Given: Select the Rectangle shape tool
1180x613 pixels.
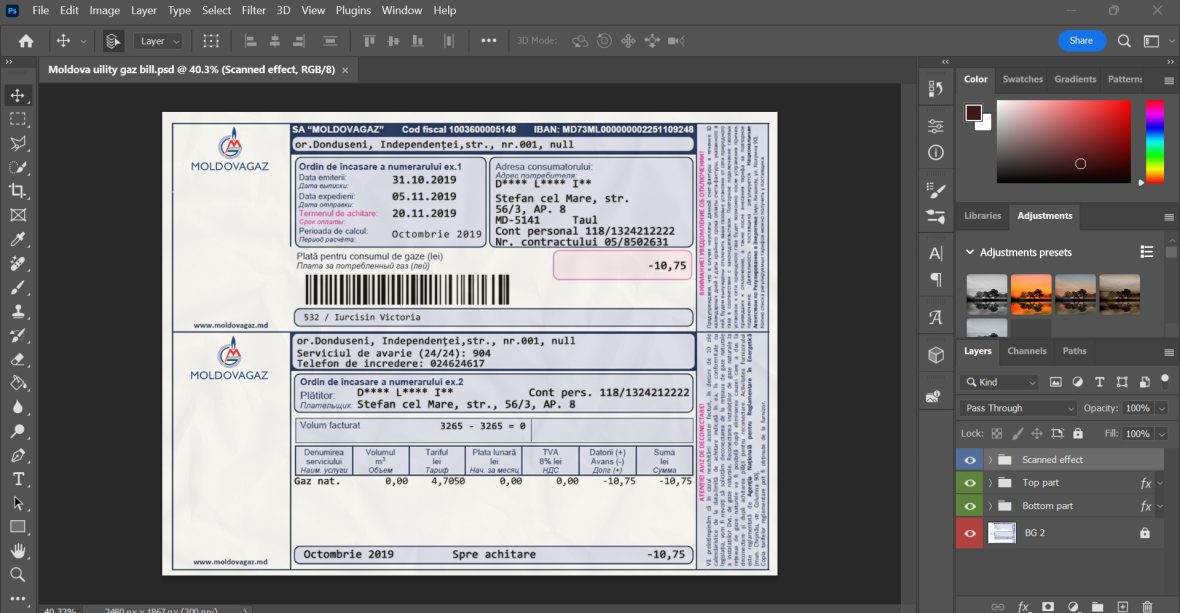Looking at the screenshot, I should tap(17, 527).
